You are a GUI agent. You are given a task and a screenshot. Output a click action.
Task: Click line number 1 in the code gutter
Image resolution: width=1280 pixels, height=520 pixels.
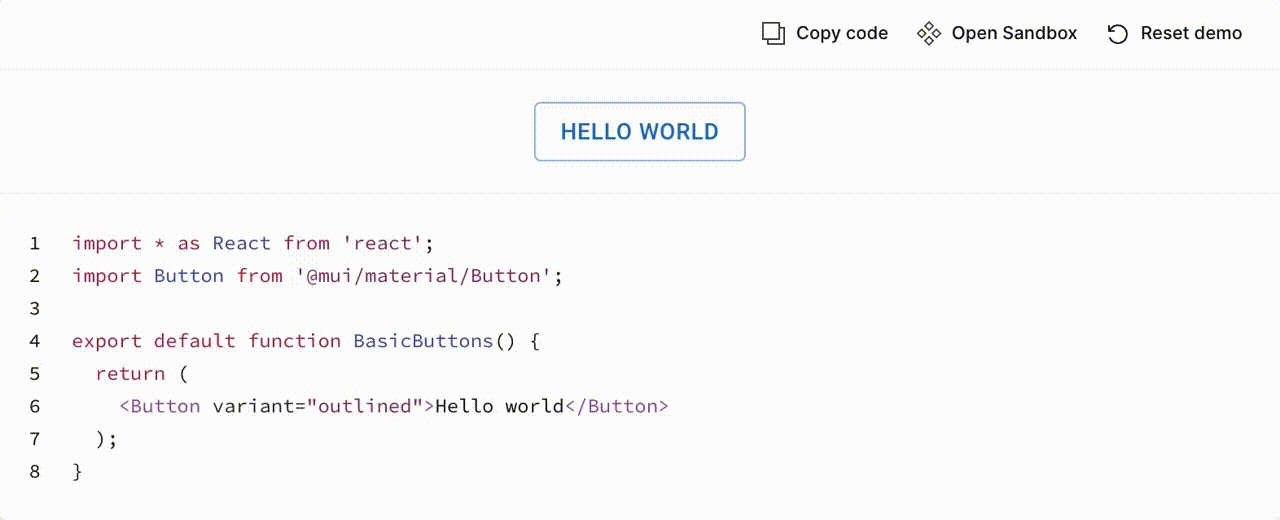tap(35, 243)
